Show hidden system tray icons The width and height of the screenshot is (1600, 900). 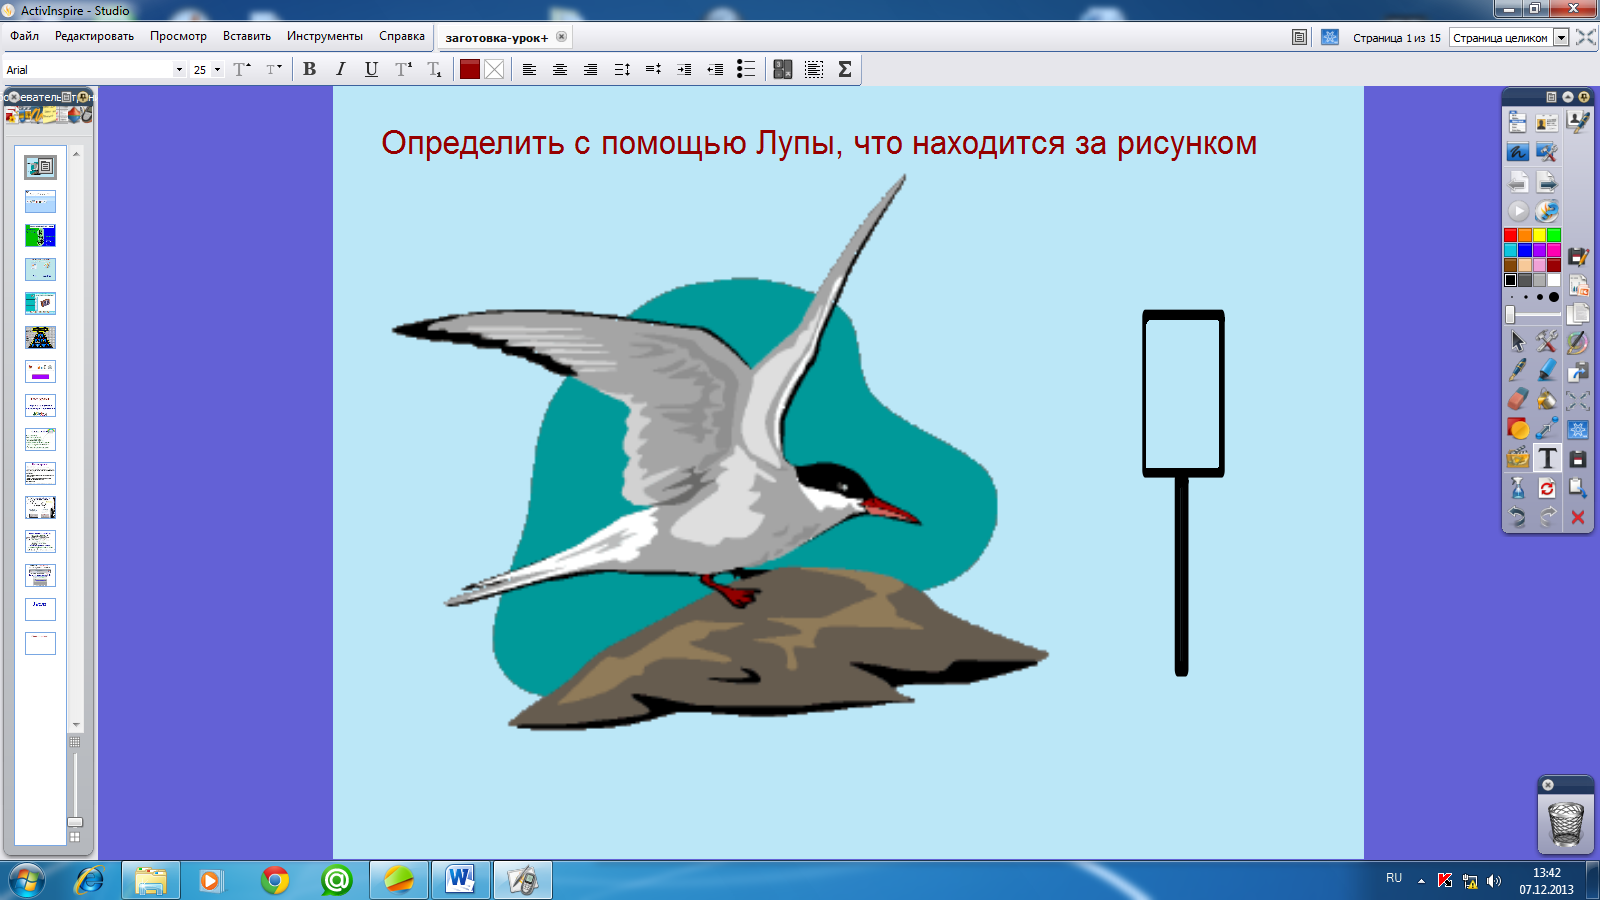pyautogui.click(x=1421, y=881)
